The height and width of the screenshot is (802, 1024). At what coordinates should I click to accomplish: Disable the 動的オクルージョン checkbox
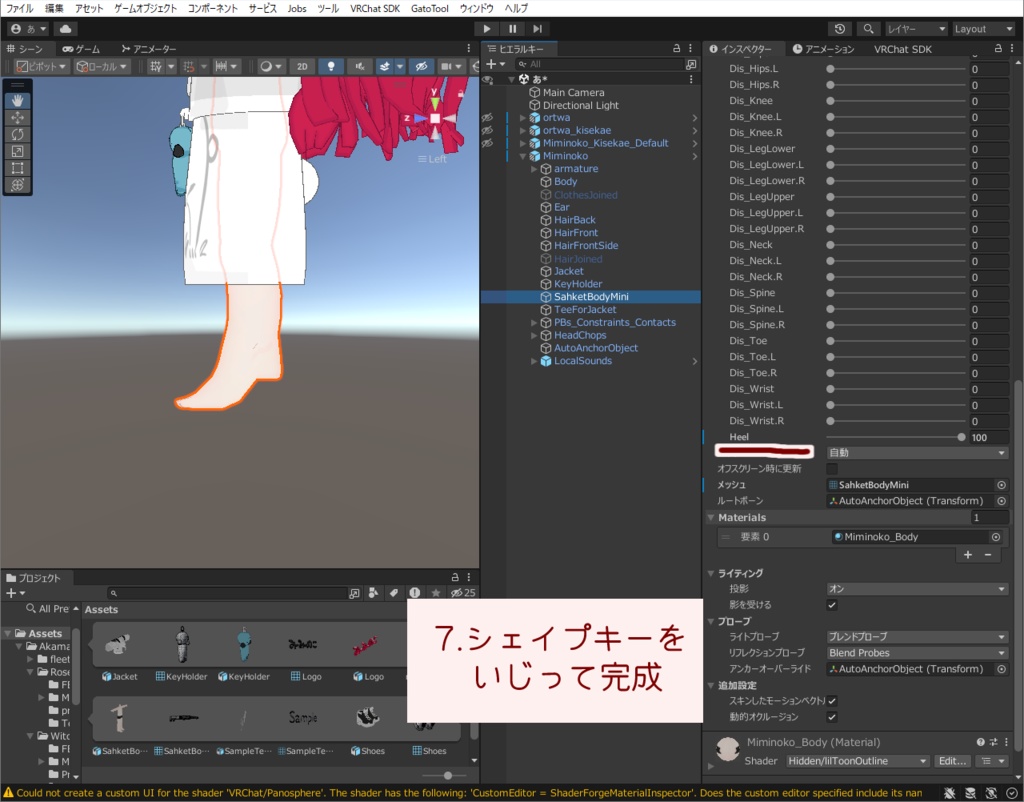(x=832, y=717)
